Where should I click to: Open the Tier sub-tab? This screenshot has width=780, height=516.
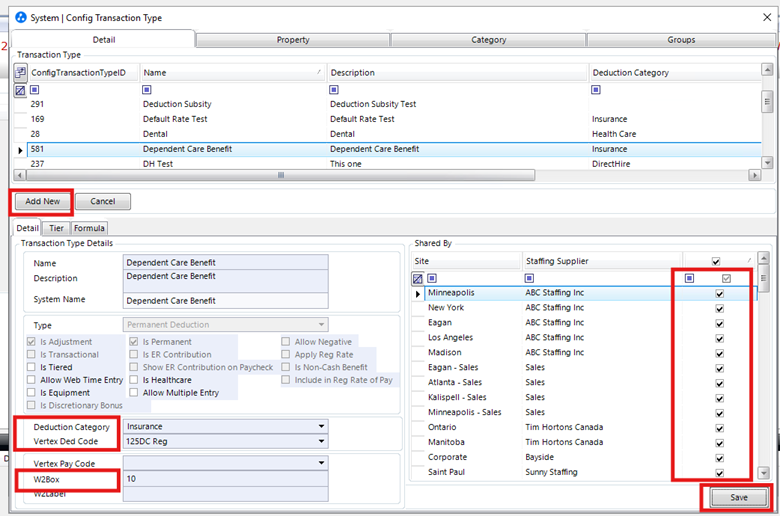click(56, 228)
